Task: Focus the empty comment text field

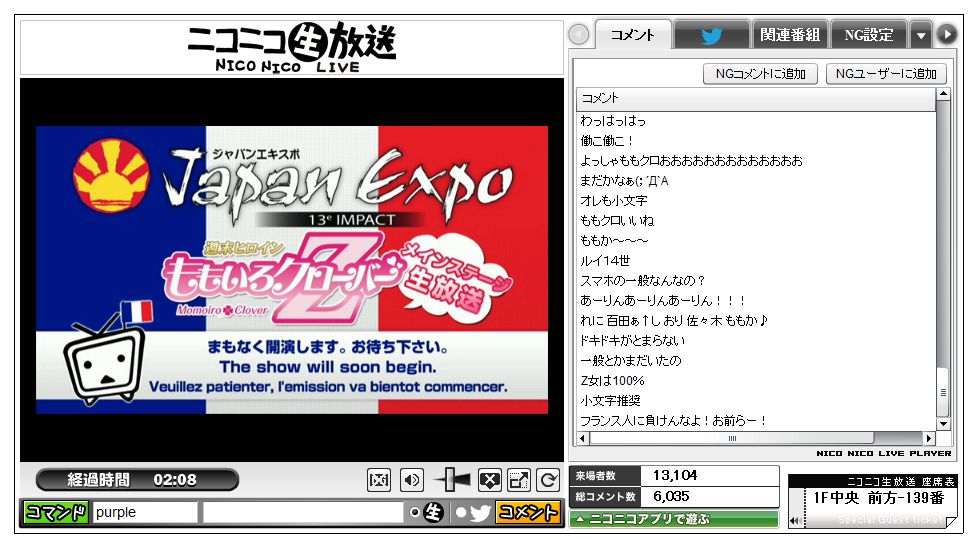Action: coord(303,513)
